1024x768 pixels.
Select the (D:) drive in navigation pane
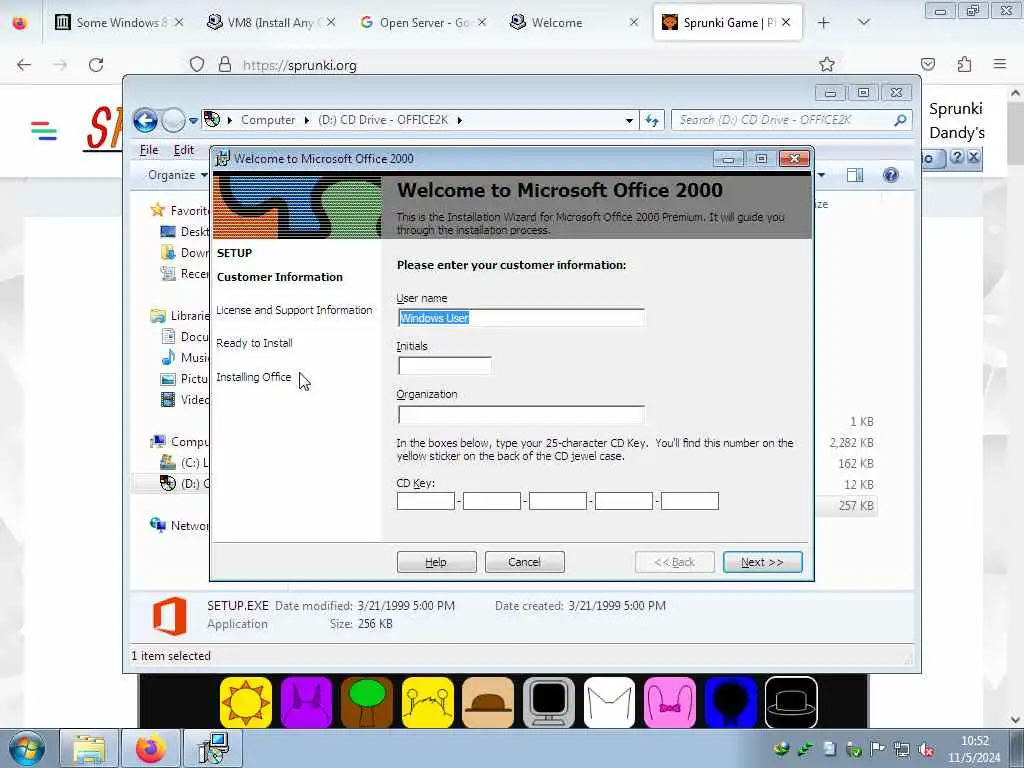tap(185, 484)
